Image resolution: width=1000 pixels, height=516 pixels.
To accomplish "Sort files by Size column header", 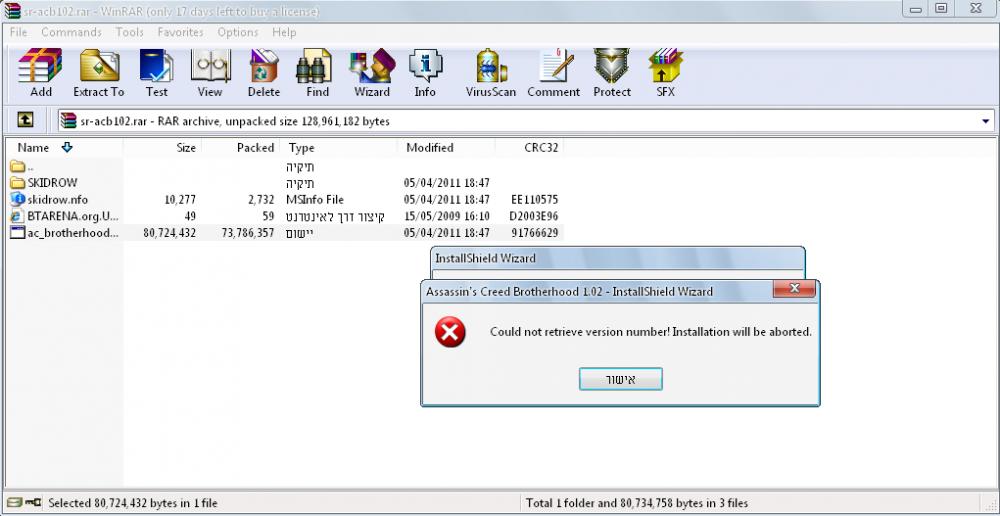I will tap(186, 148).
